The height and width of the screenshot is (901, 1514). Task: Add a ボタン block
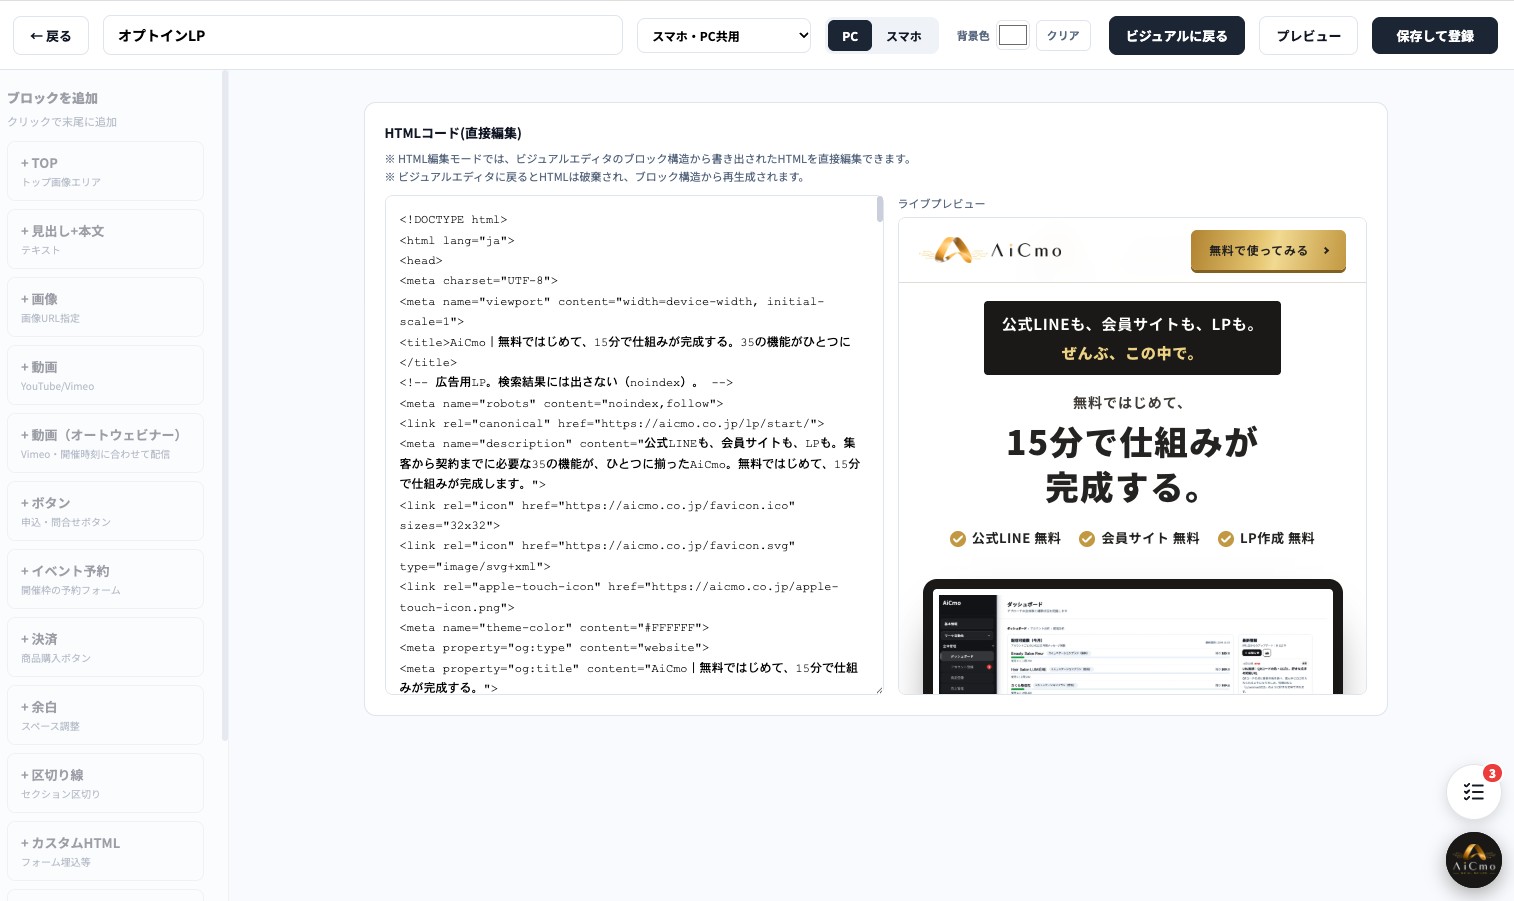point(105,511)
